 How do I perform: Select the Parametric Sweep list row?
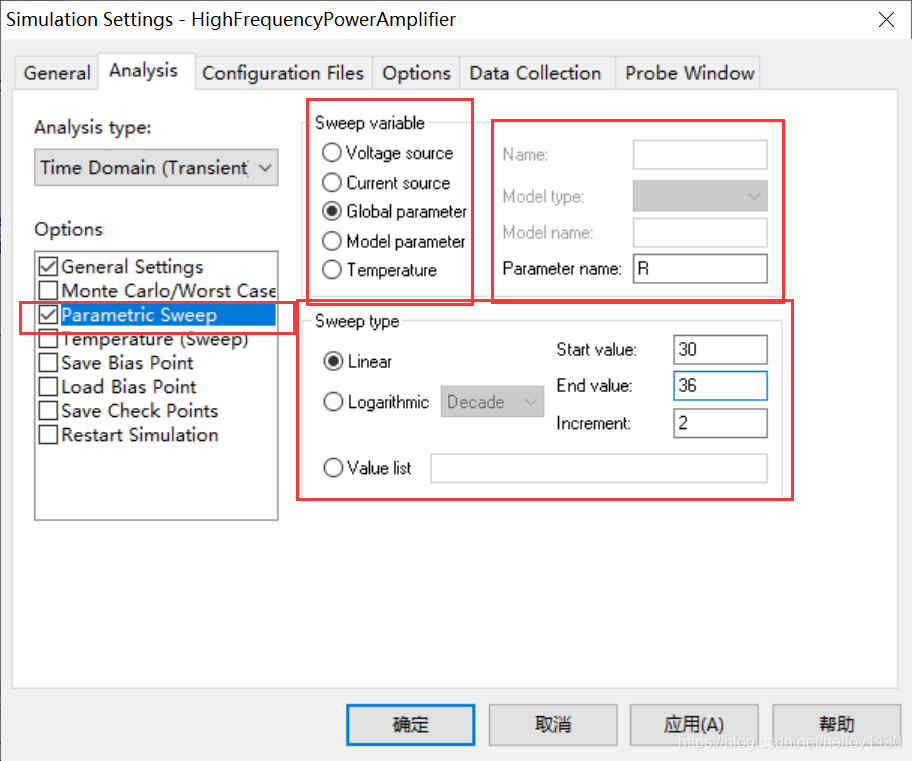[x=168, y=315]
